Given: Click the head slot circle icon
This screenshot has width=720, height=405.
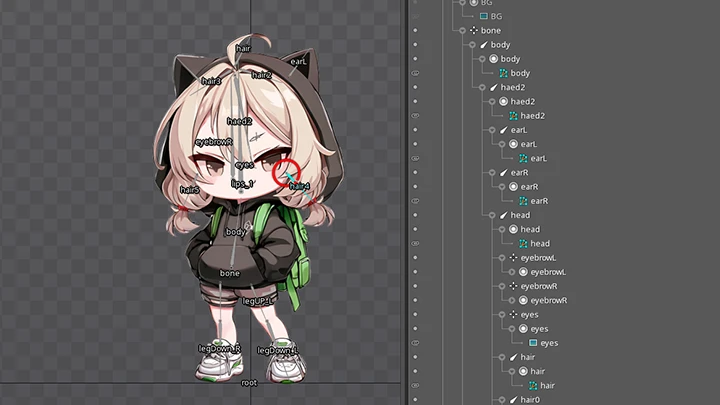Looking at the screenshot, I should click(x=514, y=229).
